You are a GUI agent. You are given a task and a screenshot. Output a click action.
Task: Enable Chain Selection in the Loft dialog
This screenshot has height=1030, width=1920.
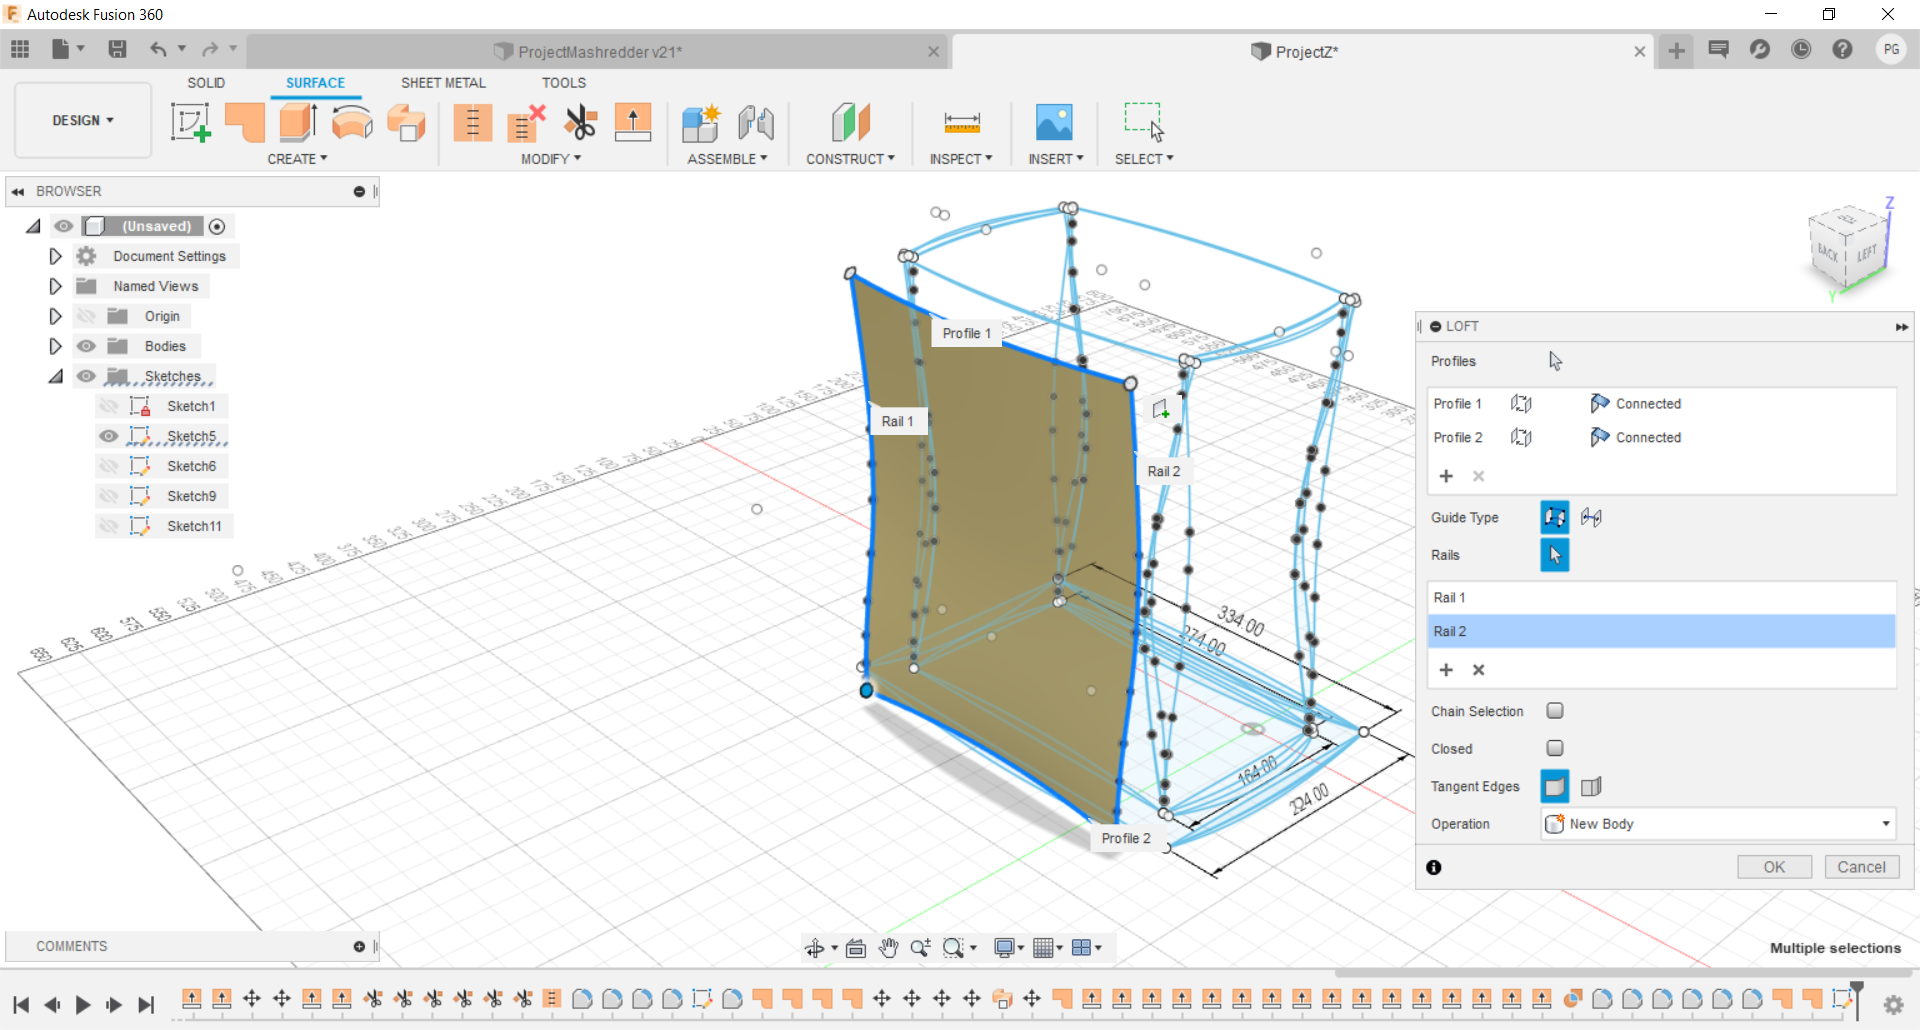tap(1555, 710)
